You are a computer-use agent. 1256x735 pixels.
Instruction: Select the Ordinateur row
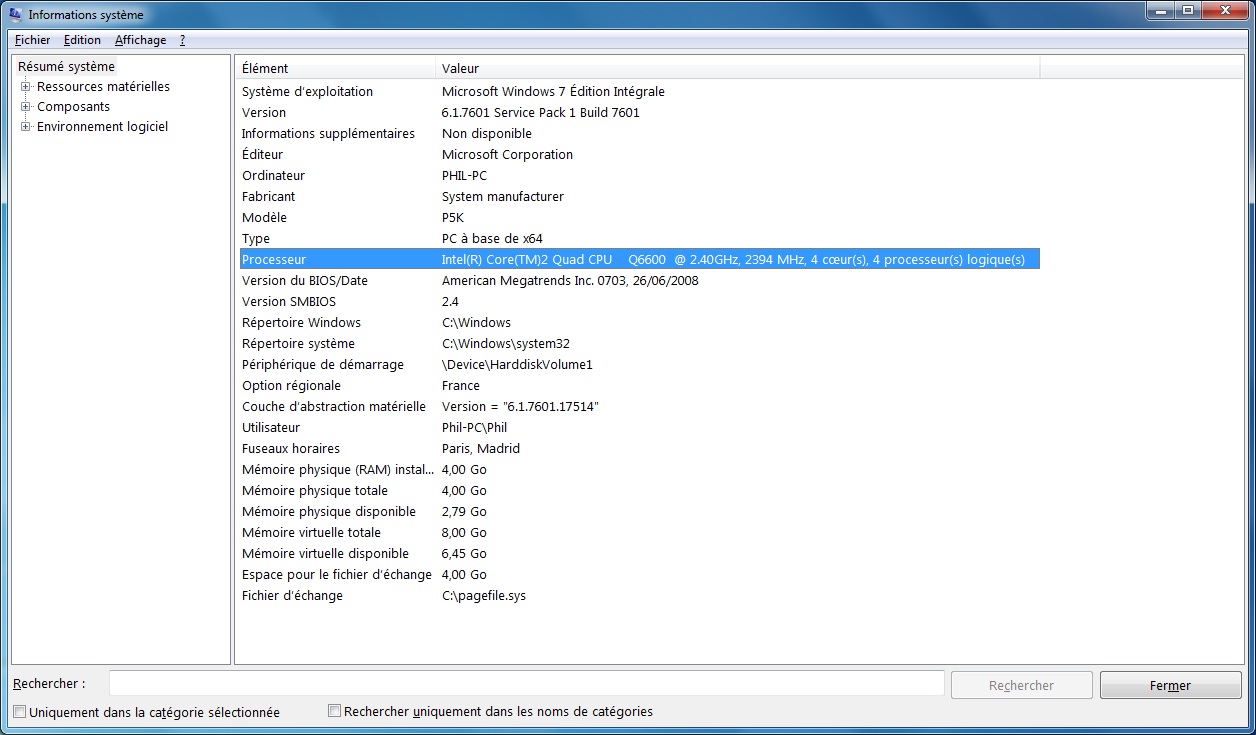coord(638,175)
